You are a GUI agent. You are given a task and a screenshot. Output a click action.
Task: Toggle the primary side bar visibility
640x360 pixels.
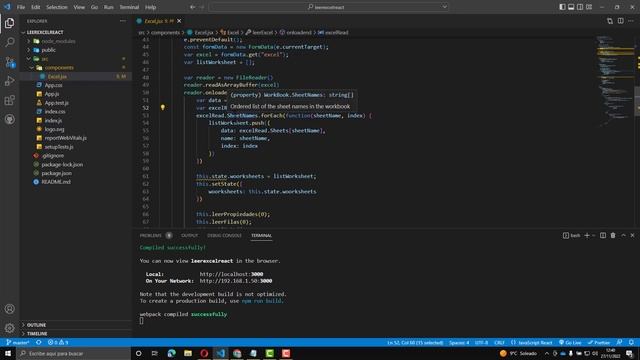(562, 7)
